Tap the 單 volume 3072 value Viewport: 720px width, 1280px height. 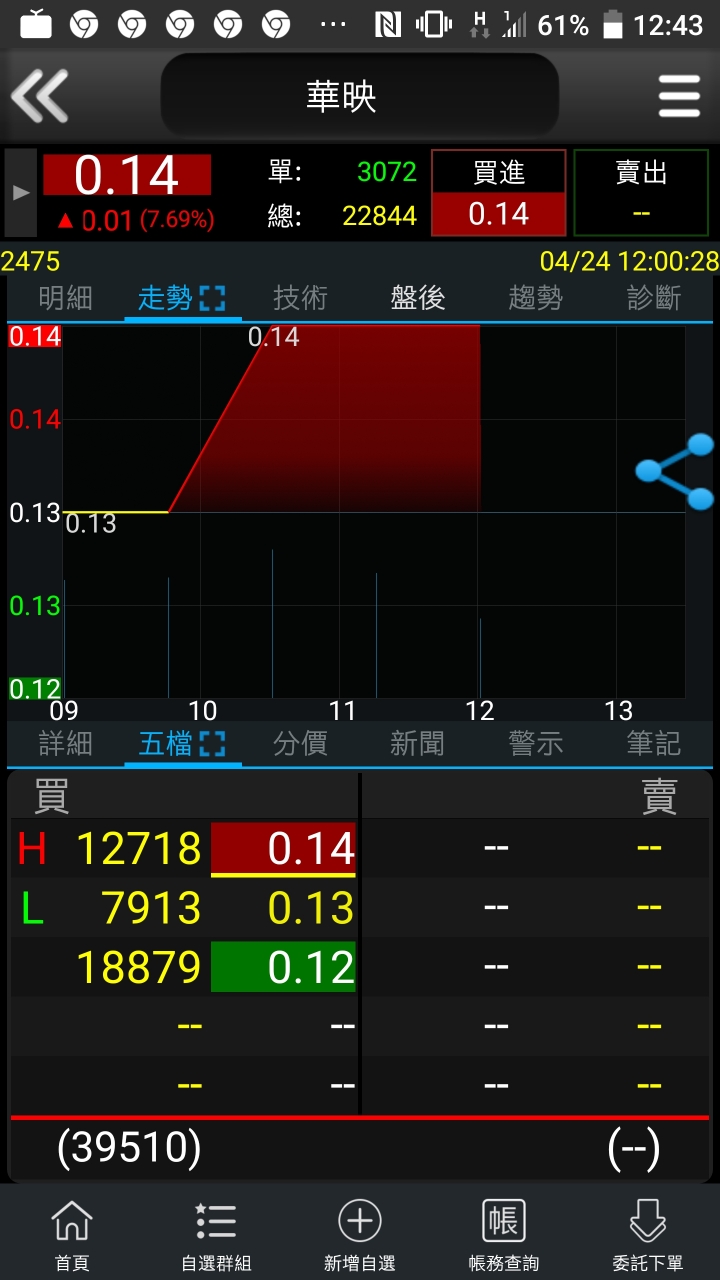(x=387, y=172)
